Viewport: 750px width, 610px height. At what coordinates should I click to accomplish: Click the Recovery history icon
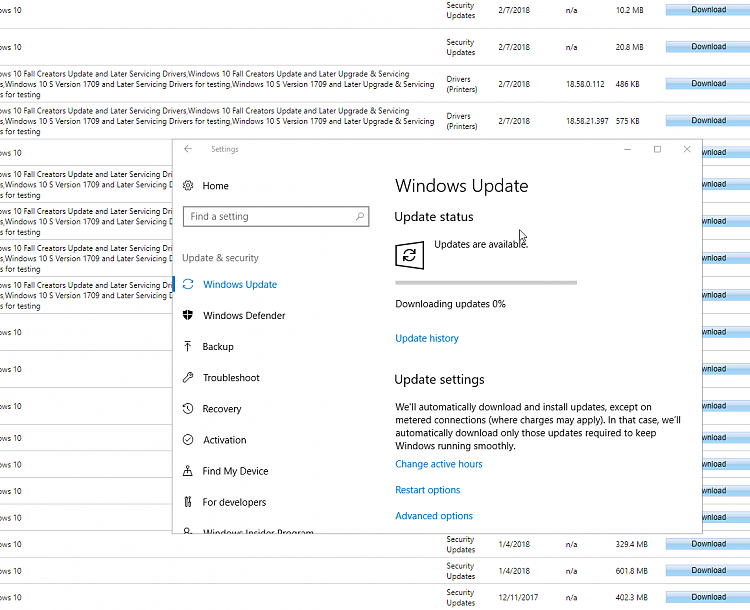tap(188, 408)
